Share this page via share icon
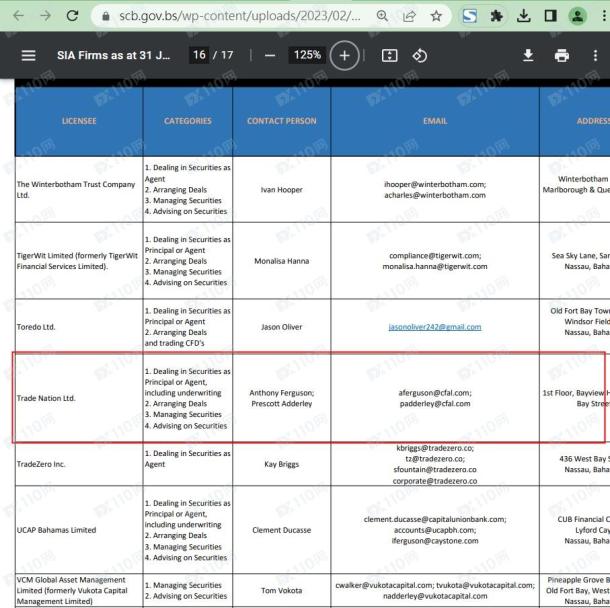Viewport: 610px width, 608px height. click(x=409, y=16)
